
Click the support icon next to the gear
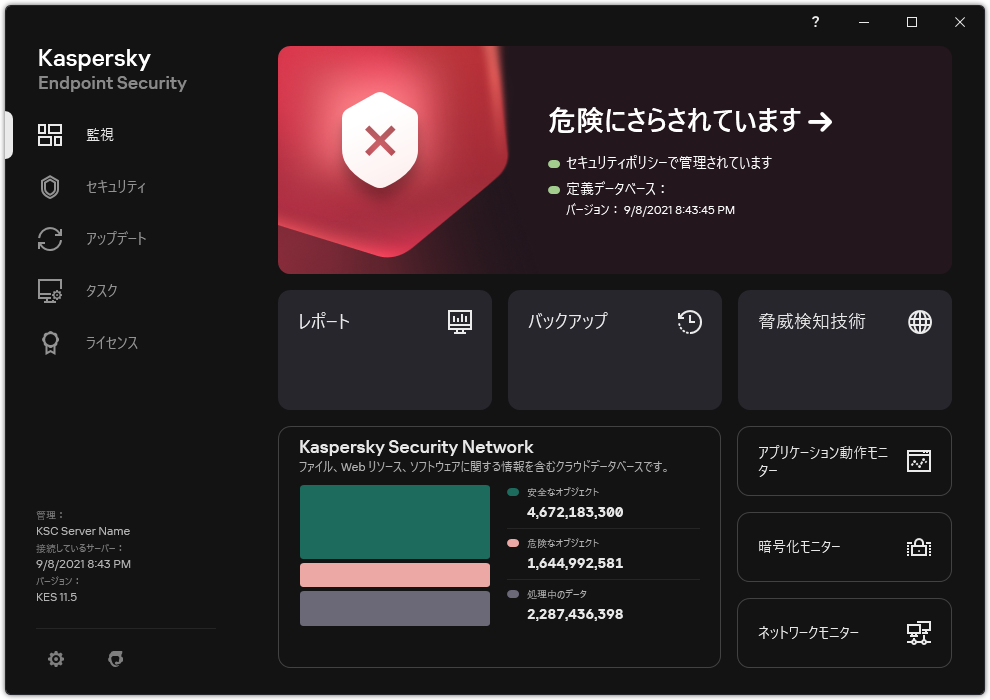pos(115,659)
